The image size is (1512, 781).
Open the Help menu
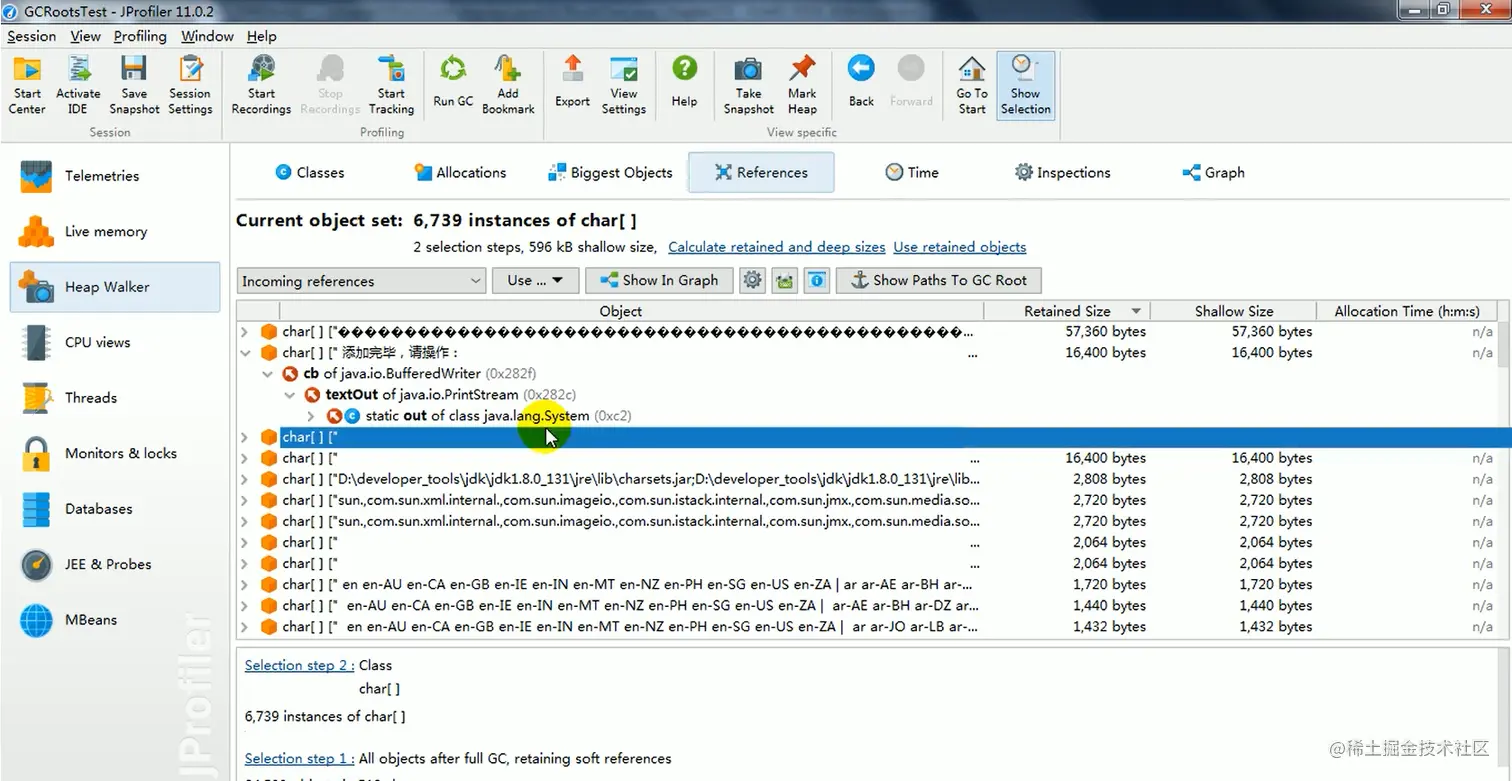point(261,36)
